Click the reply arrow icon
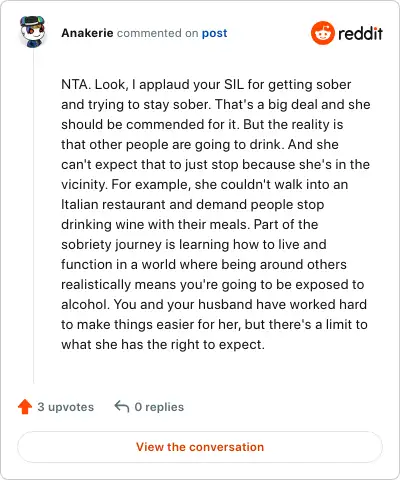Image resolution: width=400 pixels, height=480 pixels. [122, 407]
